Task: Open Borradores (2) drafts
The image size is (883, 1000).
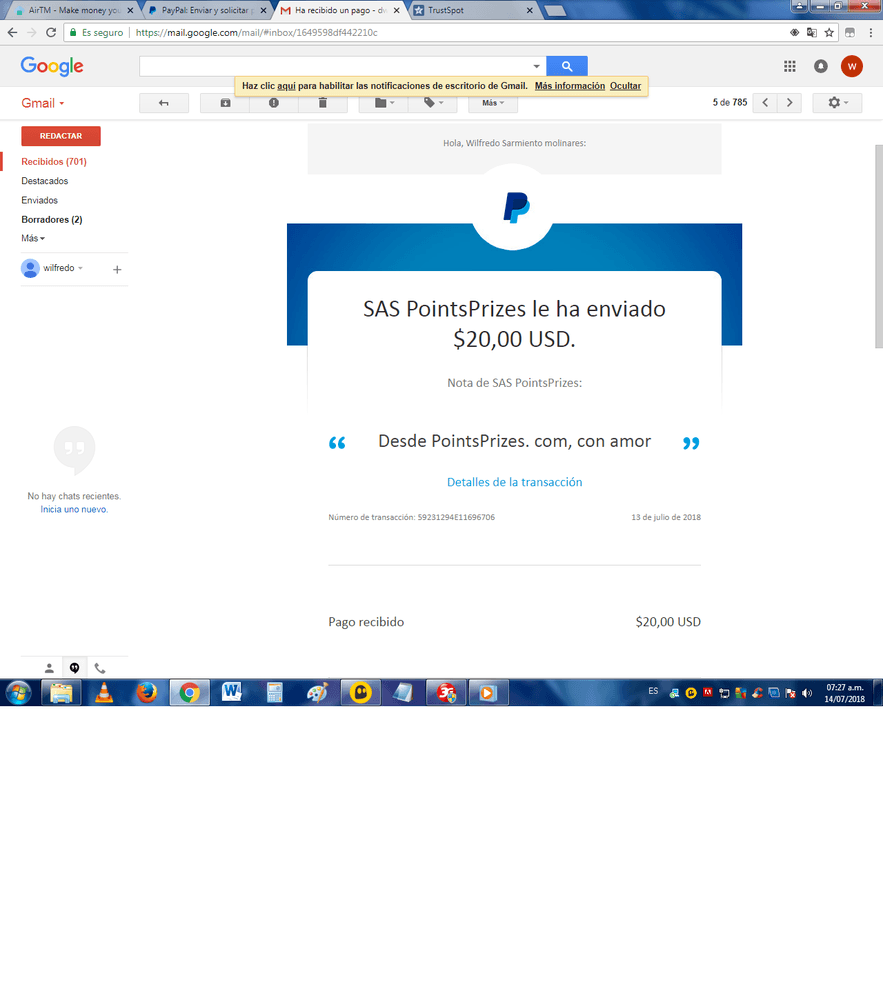Action: [52, 219]
